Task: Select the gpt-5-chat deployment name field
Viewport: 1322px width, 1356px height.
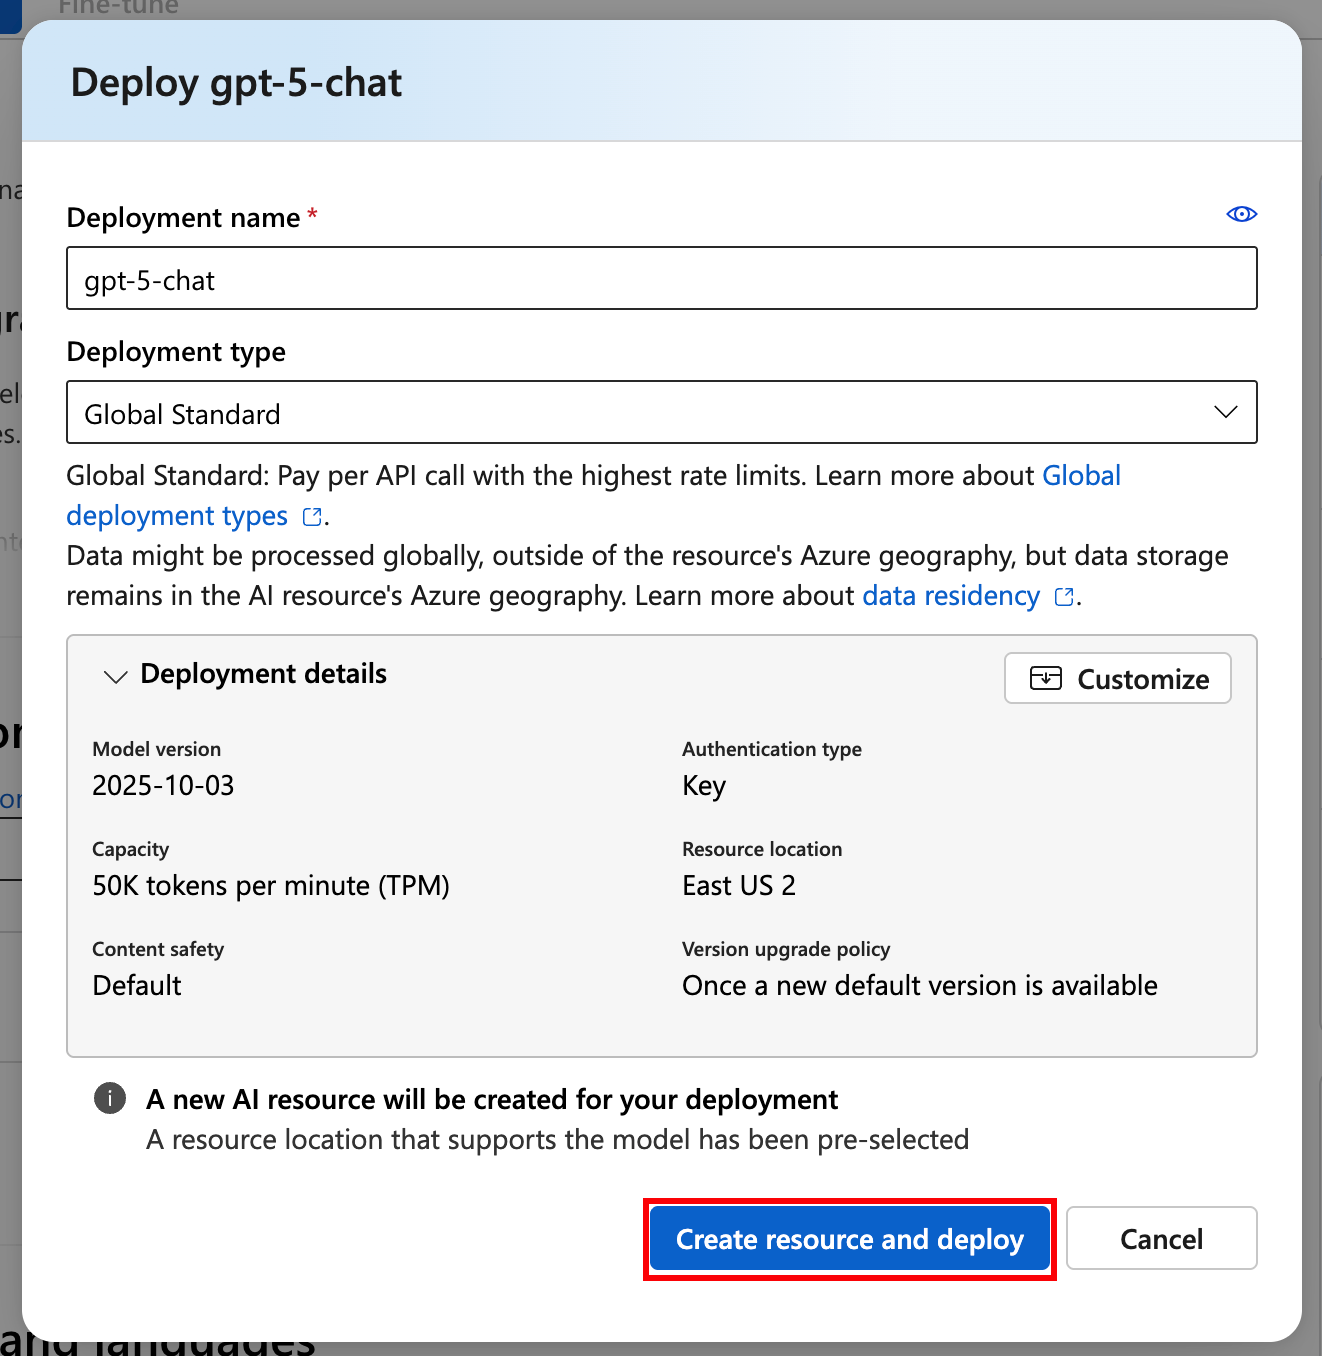Action: coord(661,278)
